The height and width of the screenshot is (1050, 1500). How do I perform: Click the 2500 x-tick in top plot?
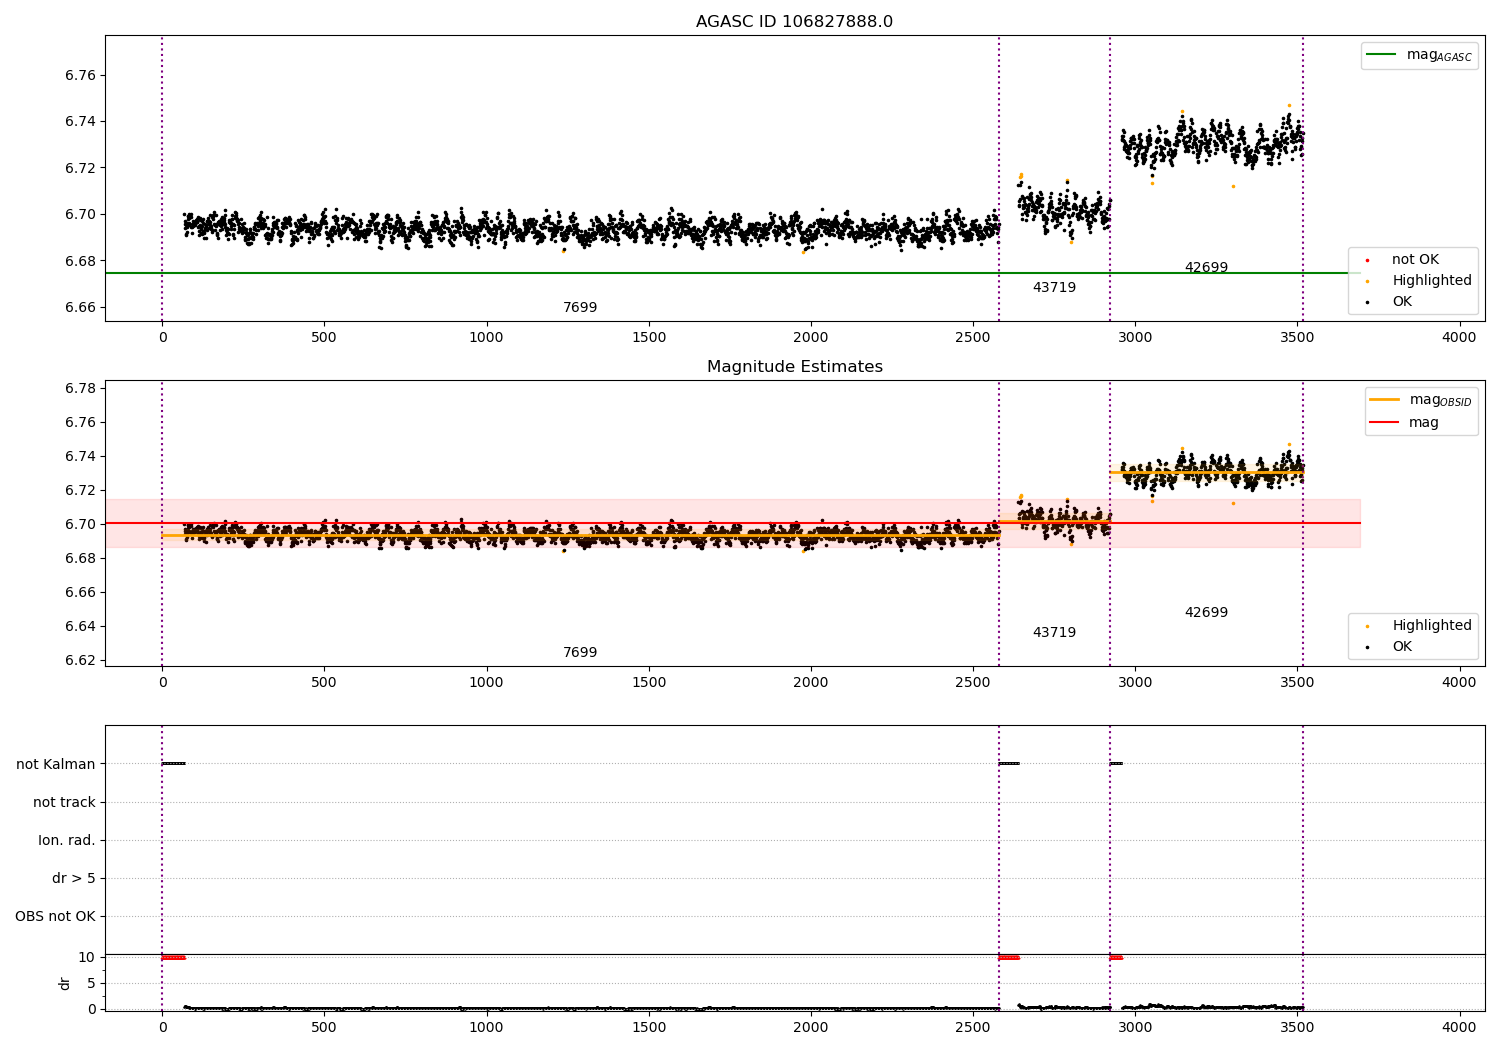pos(973,338)
